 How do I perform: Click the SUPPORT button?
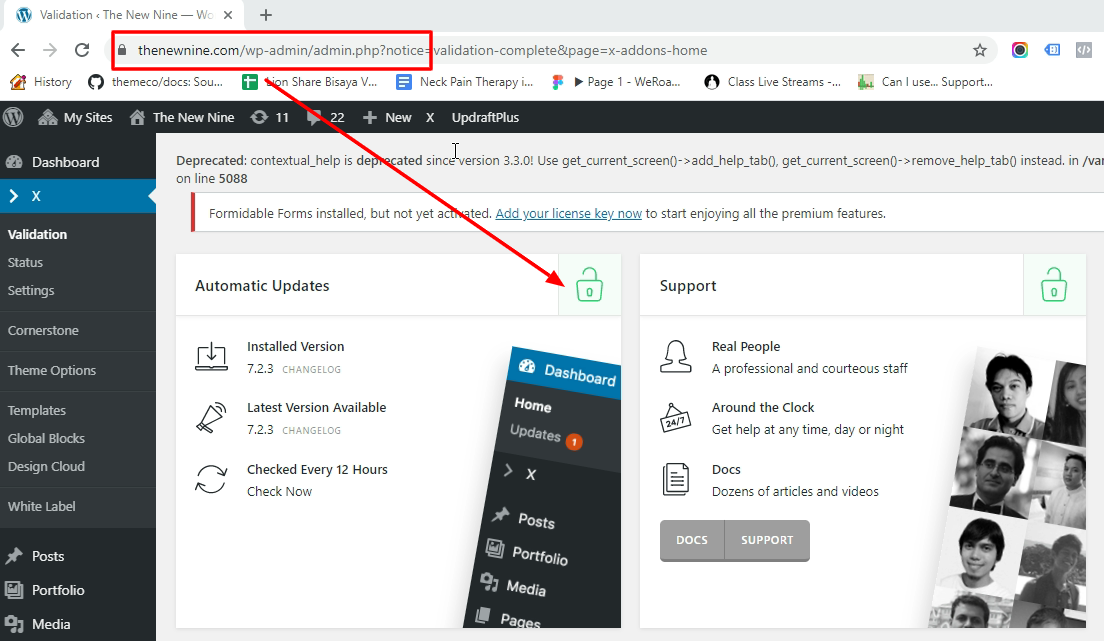pyautogui.click(x=767, y=540)
